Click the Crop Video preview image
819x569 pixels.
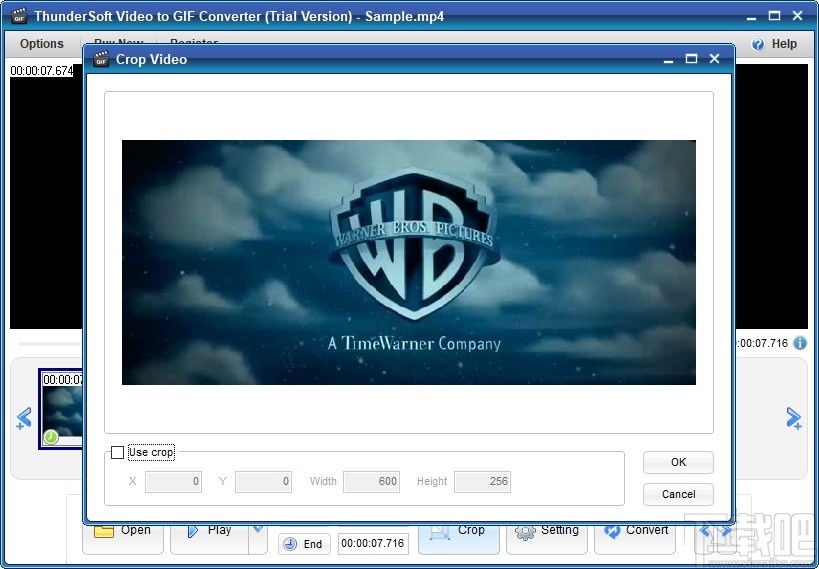coord(408,262)
